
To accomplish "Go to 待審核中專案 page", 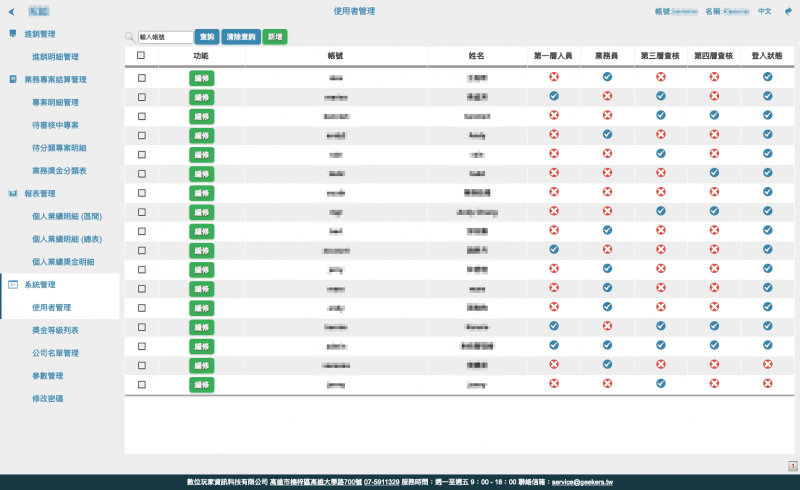I will (55, 125).
